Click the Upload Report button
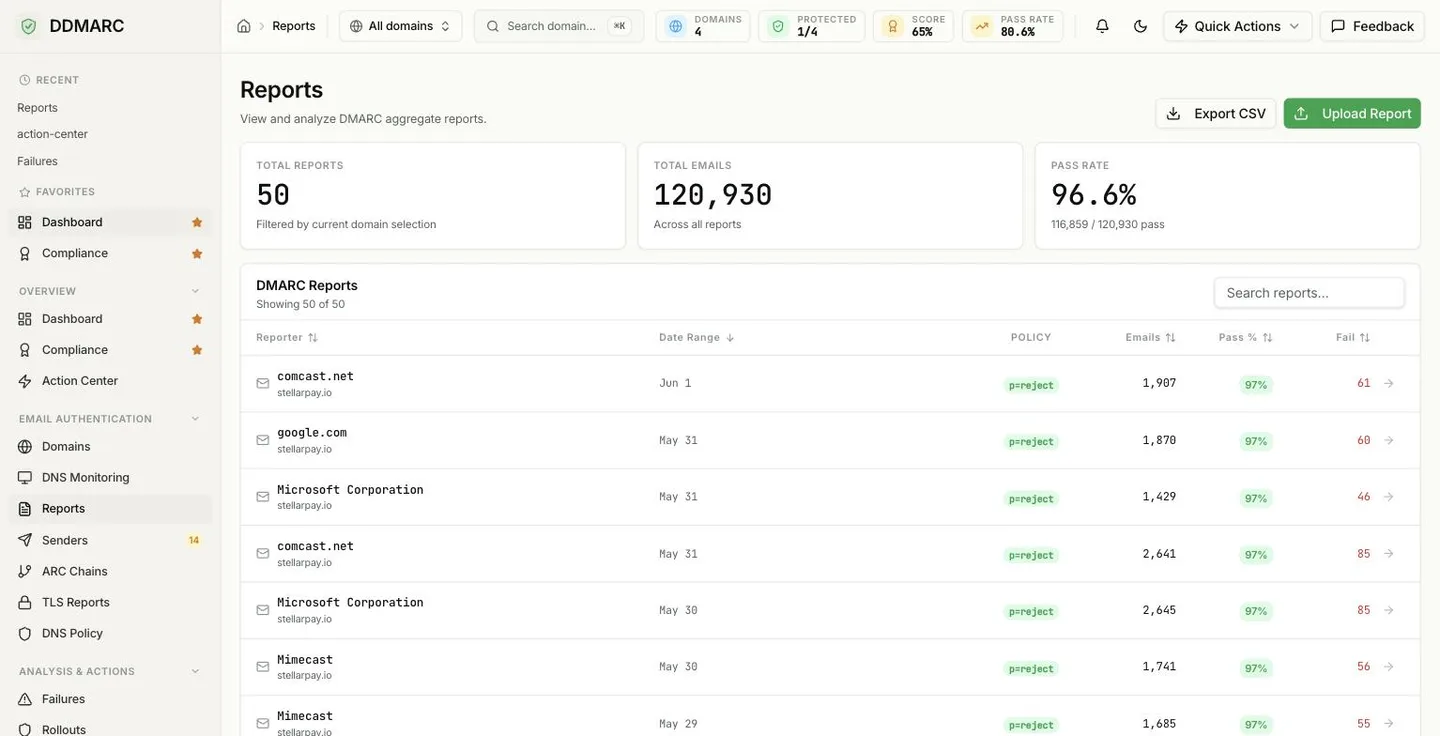Image resolution: width=1440 pixels, height=736 pixels. point(1352,113)
